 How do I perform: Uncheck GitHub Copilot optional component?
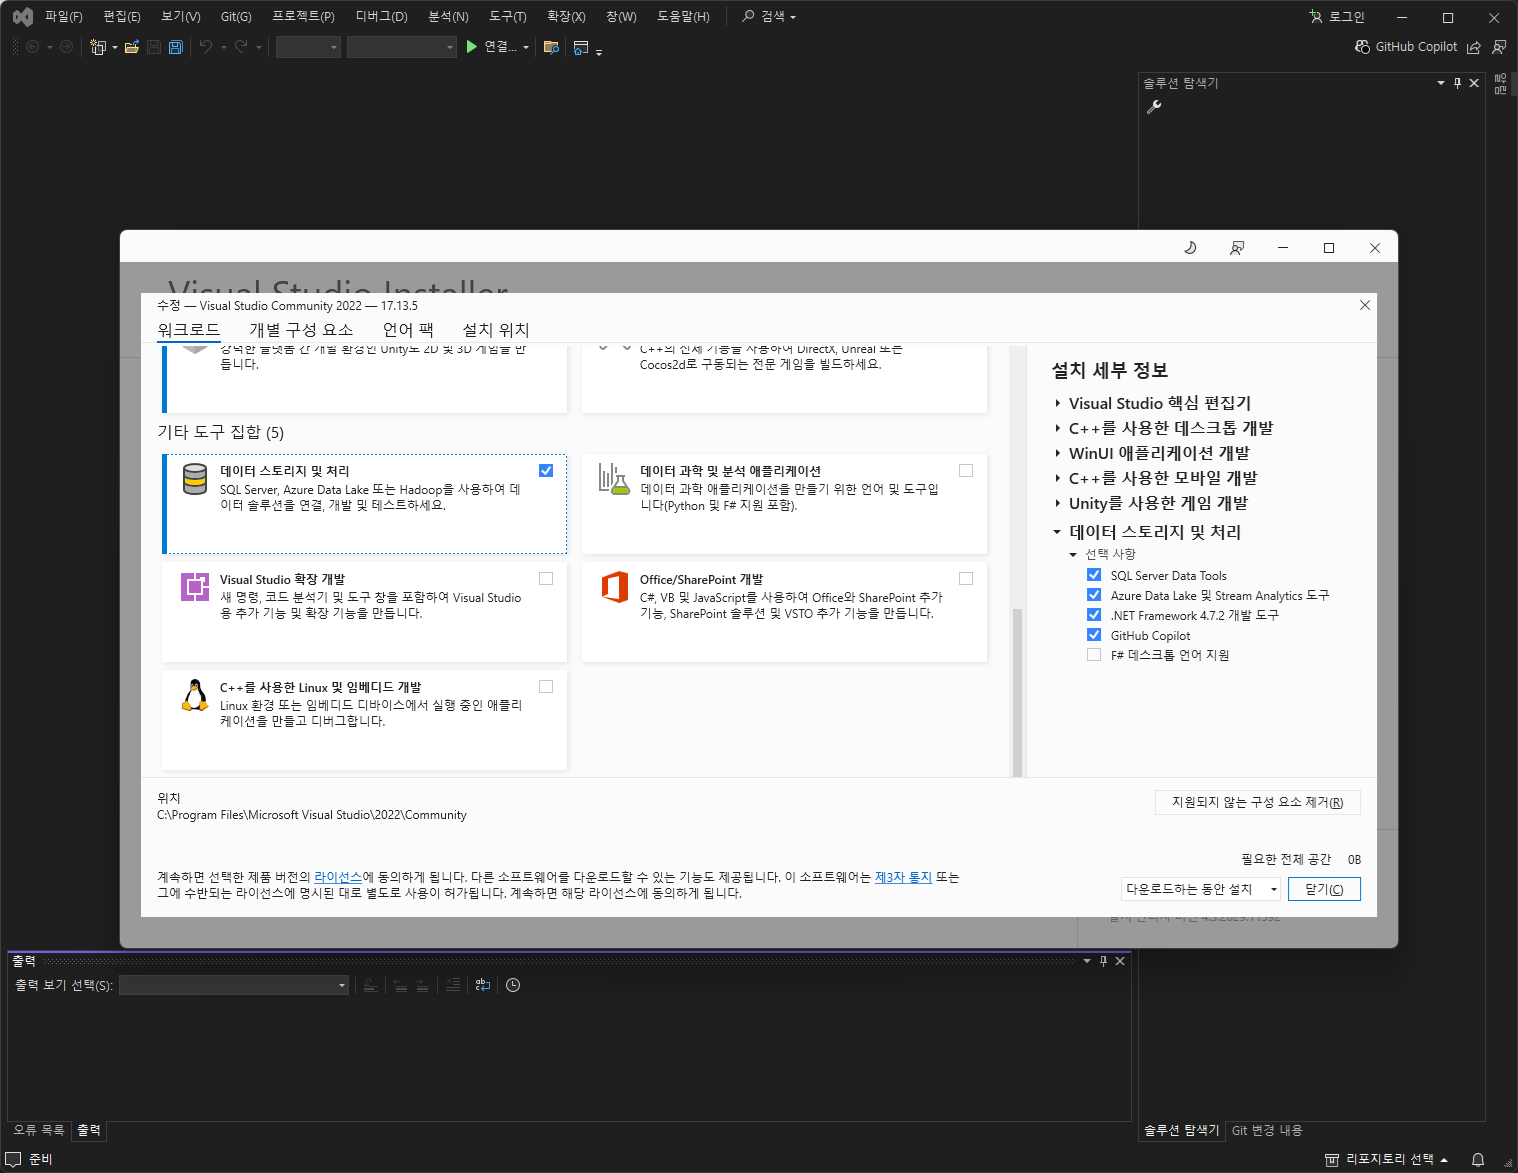tap(1094, 635)
